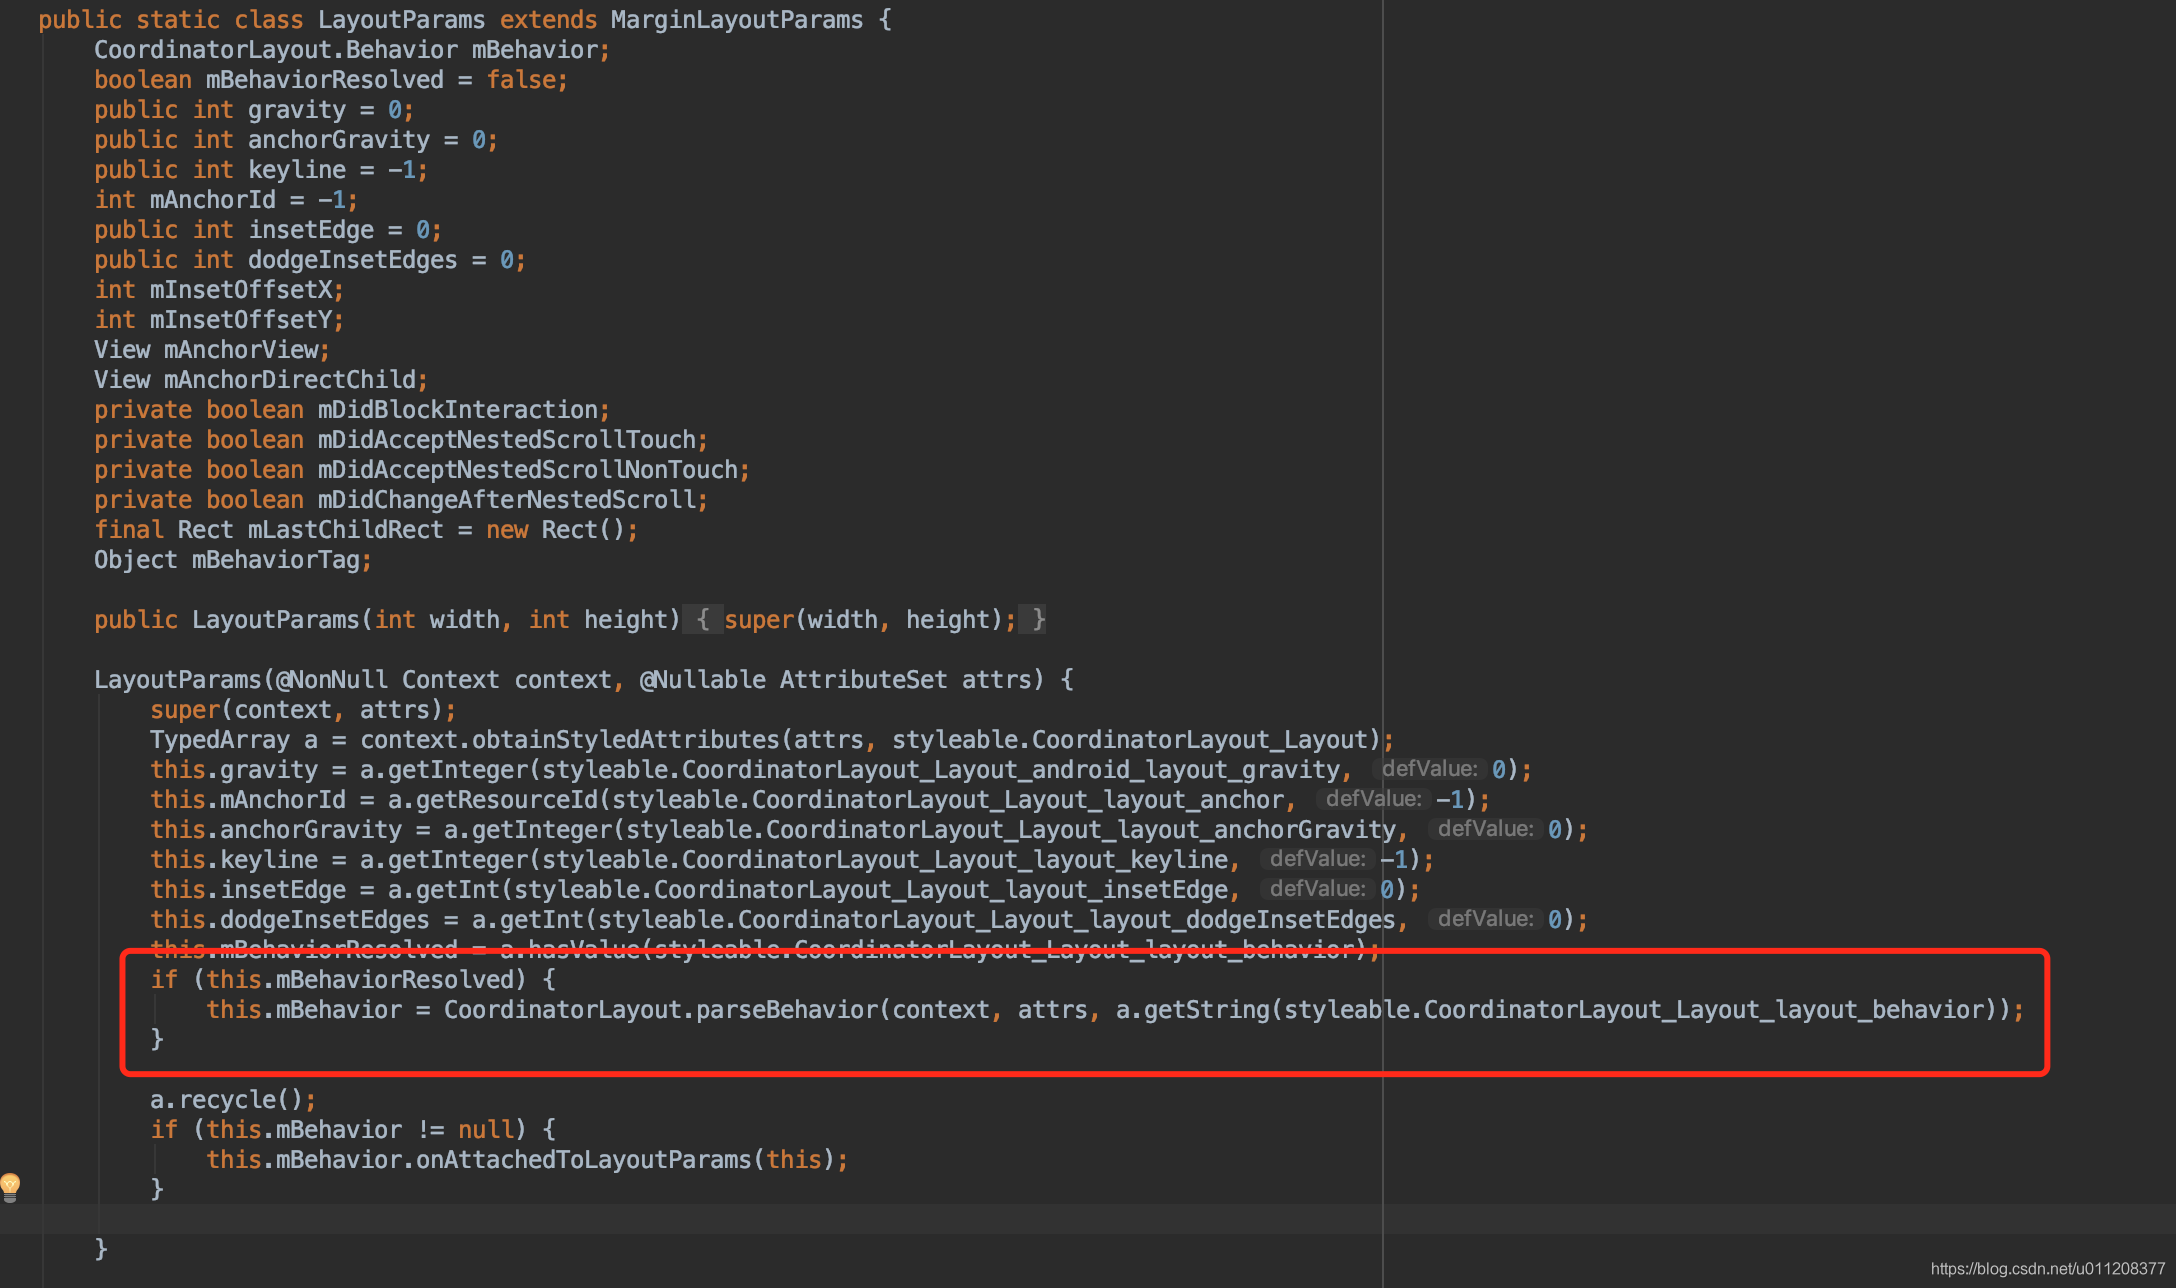
Task: Click 'a.recycle();' statement
Action: [x=233, y=1100]
